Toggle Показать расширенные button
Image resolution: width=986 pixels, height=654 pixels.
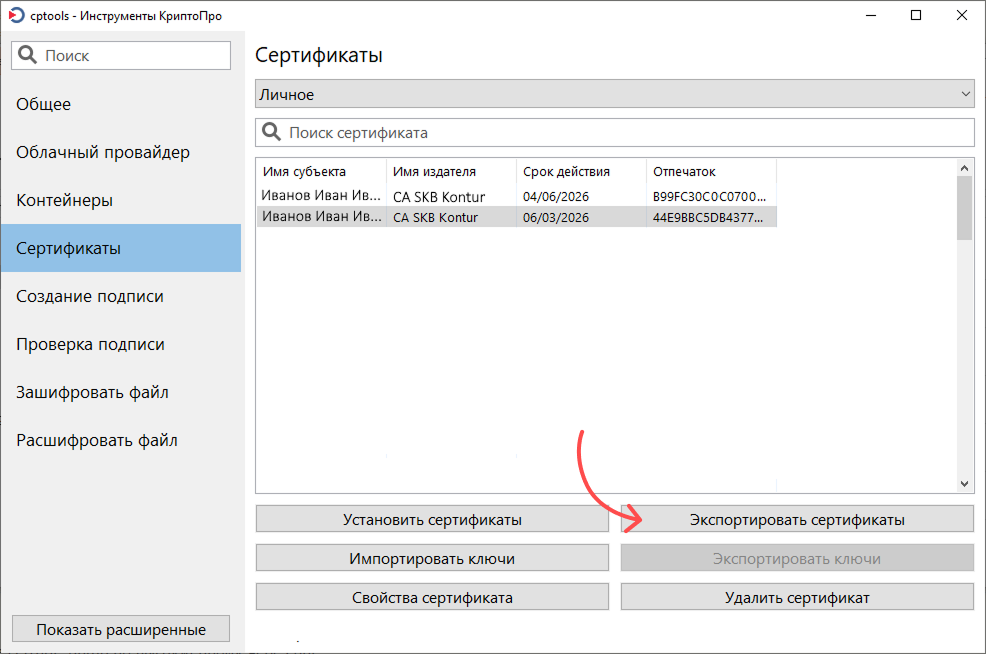coord(121,630)
